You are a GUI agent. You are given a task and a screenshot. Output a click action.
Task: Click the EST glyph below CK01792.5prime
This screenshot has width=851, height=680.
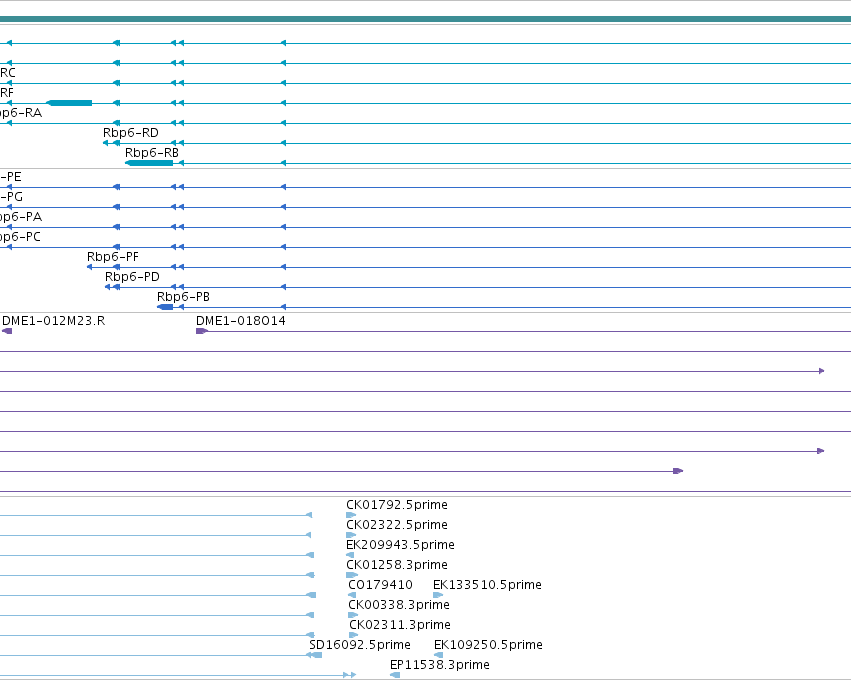[351, 515]
